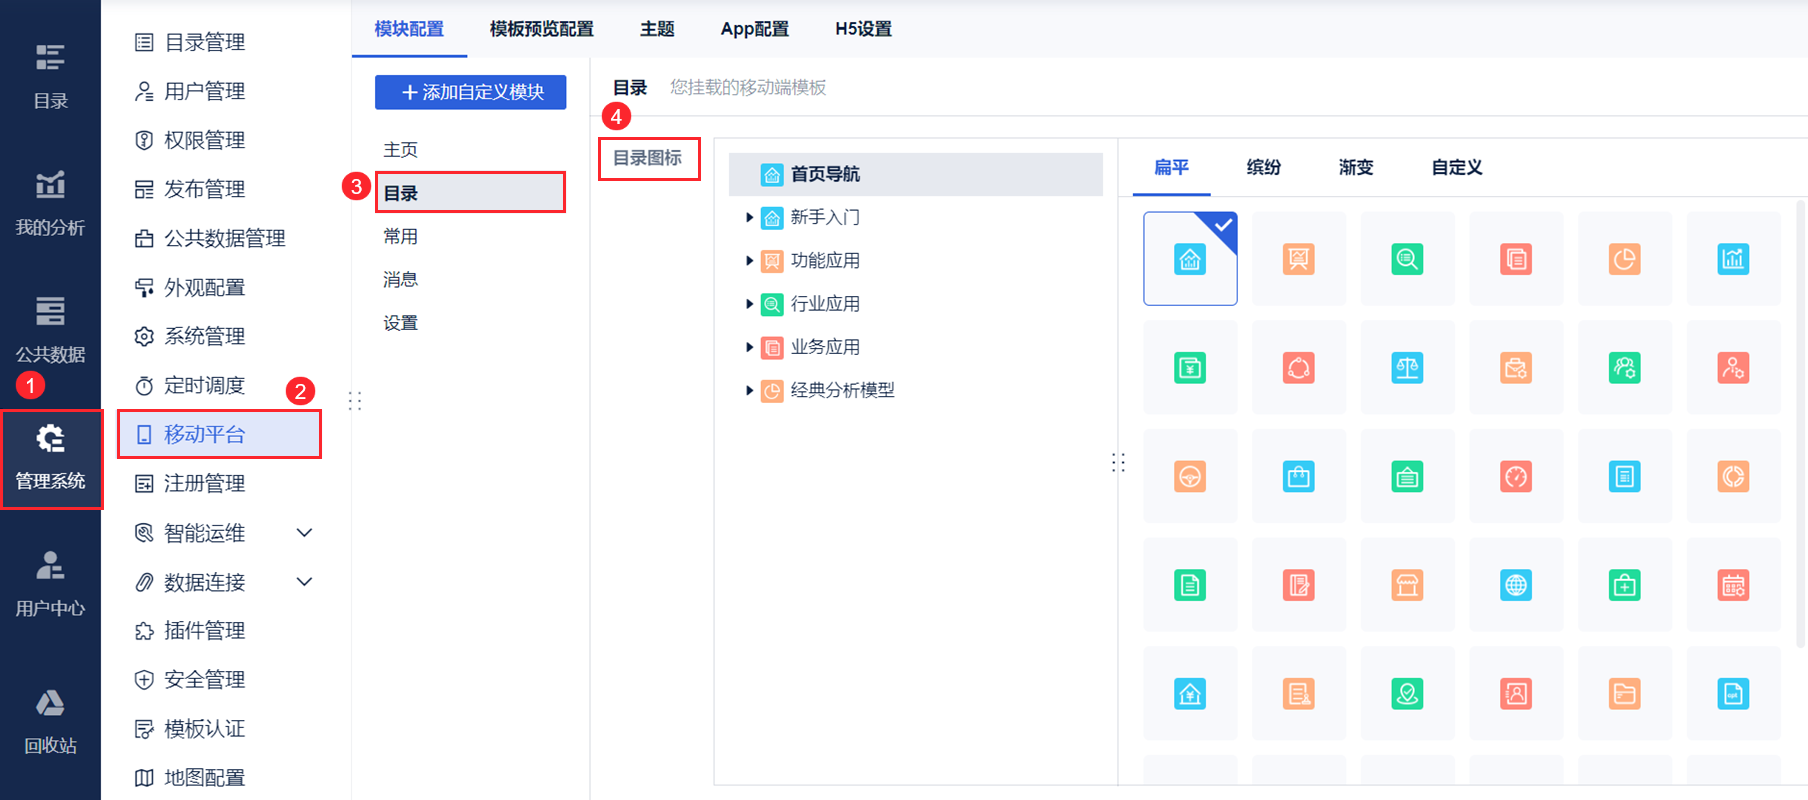
Task: Pick the red stacked documents icon tile
Action: coord(1516,259)
